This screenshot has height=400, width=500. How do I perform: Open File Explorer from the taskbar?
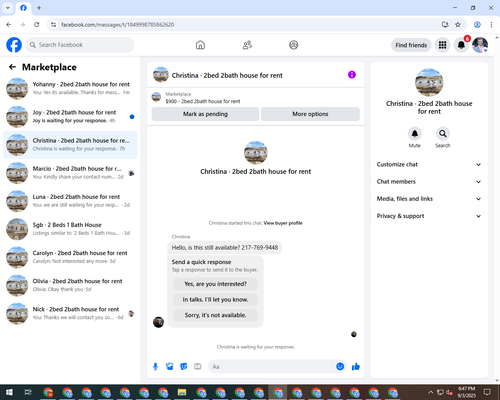pyautogui.click(x=182, y=392)
